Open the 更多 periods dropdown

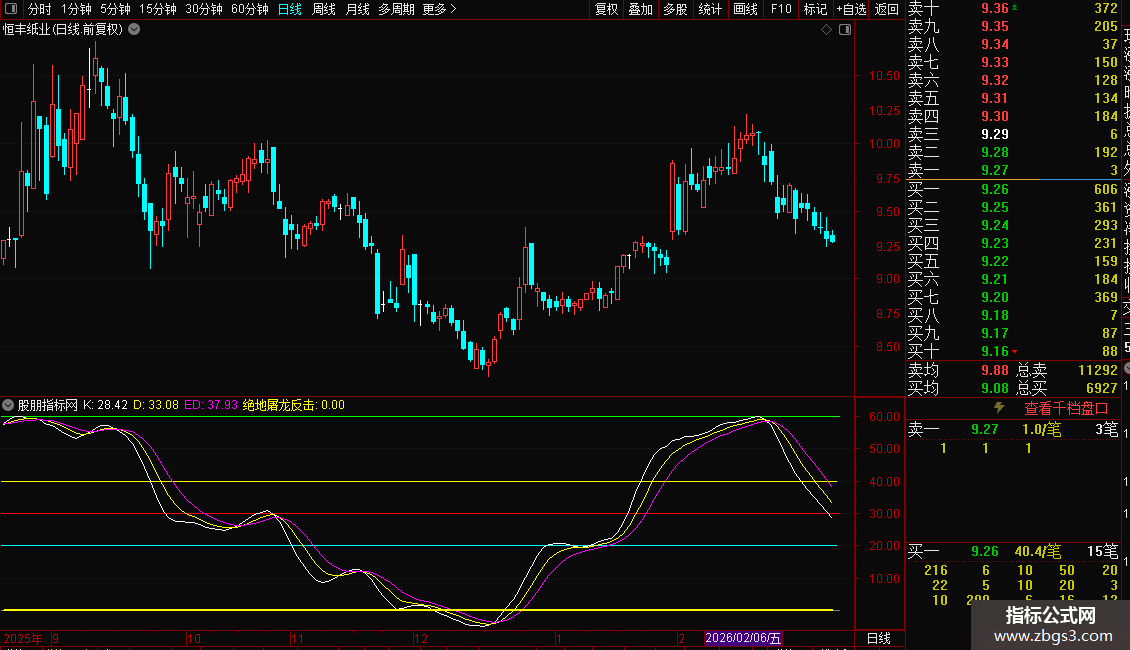(439, 9)
